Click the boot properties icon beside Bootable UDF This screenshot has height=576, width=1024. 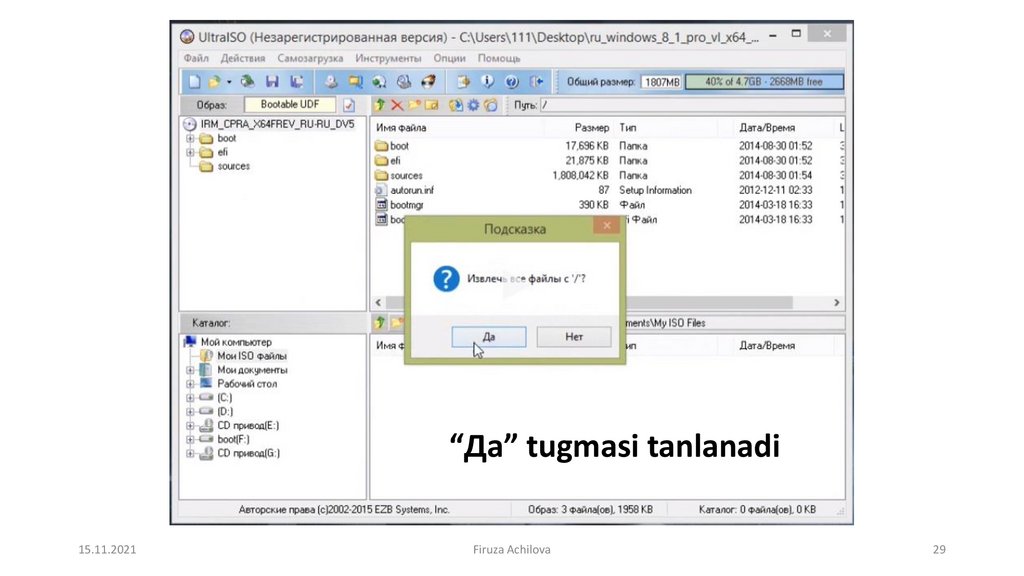349,105
